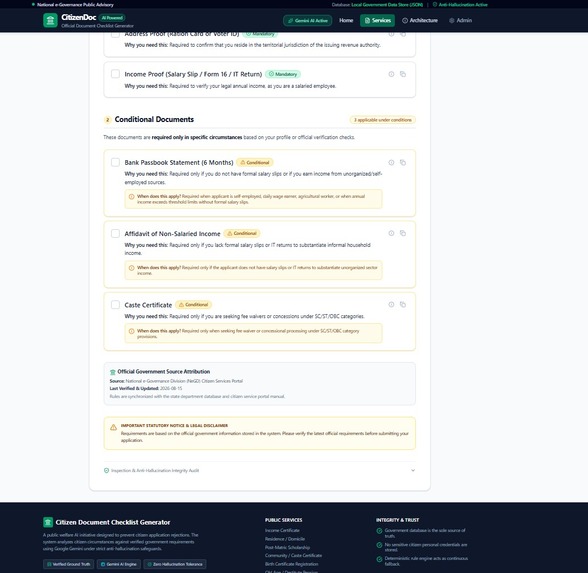Click the When does this apply icon under Caste Certificate
This screenshot has width=588, height=573.
131,331
